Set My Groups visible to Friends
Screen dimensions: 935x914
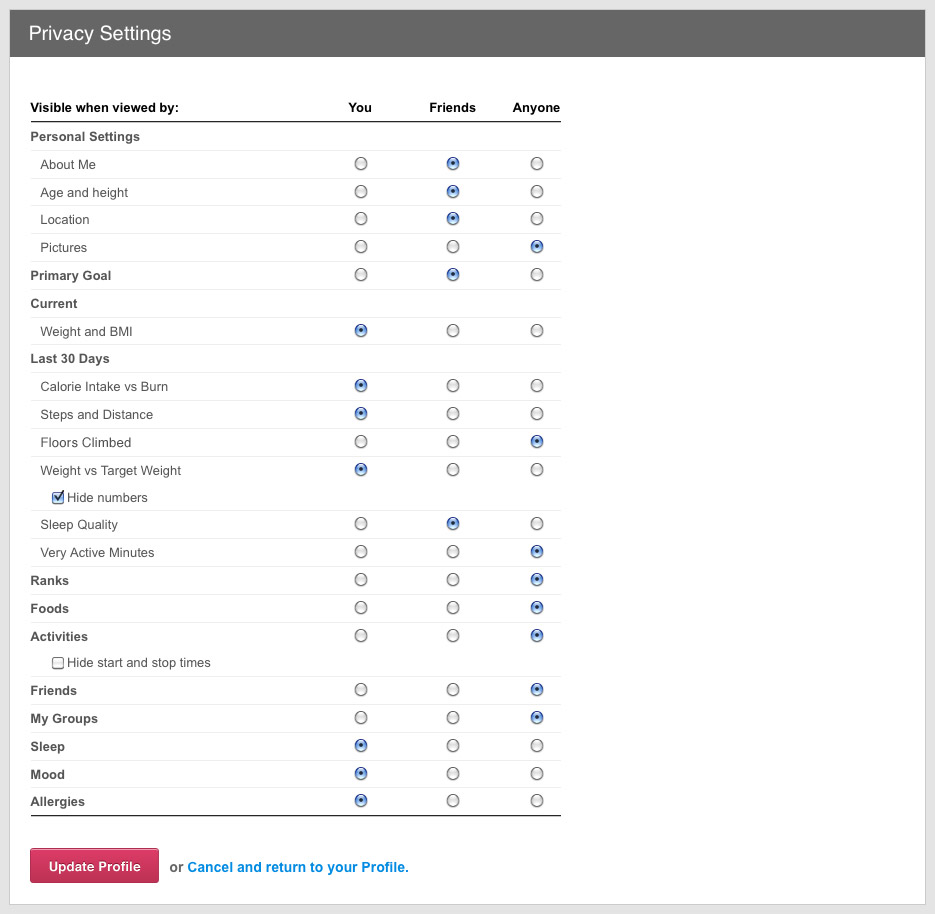pyautogui.click(x=453, y=718)
